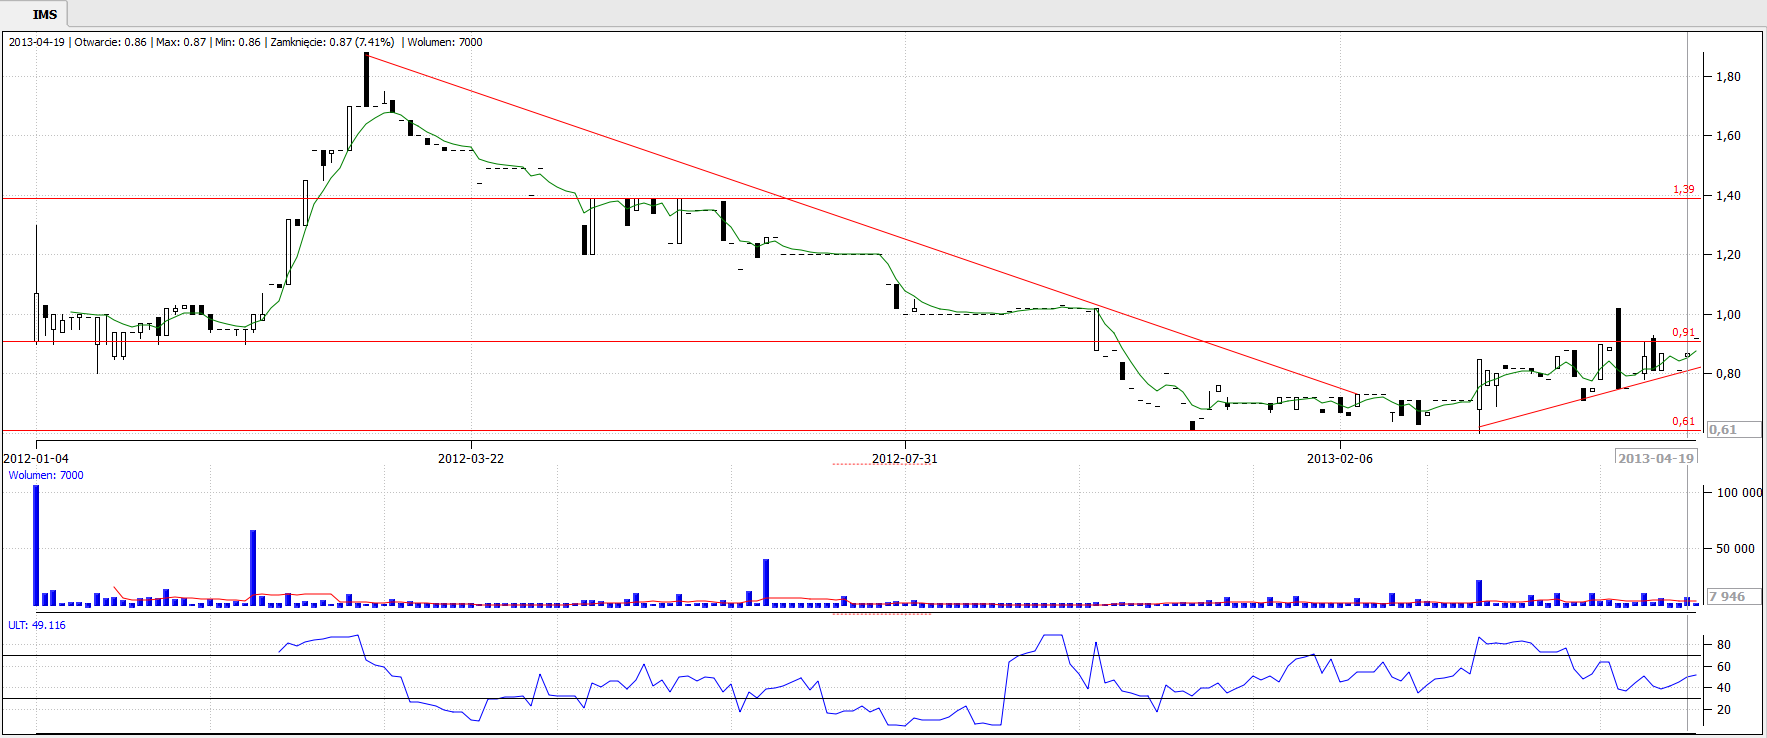The width and height of the screenshot is (1767, 738).
Task: Click the boxed 0,61 price marker
Action: [1723, 430]
